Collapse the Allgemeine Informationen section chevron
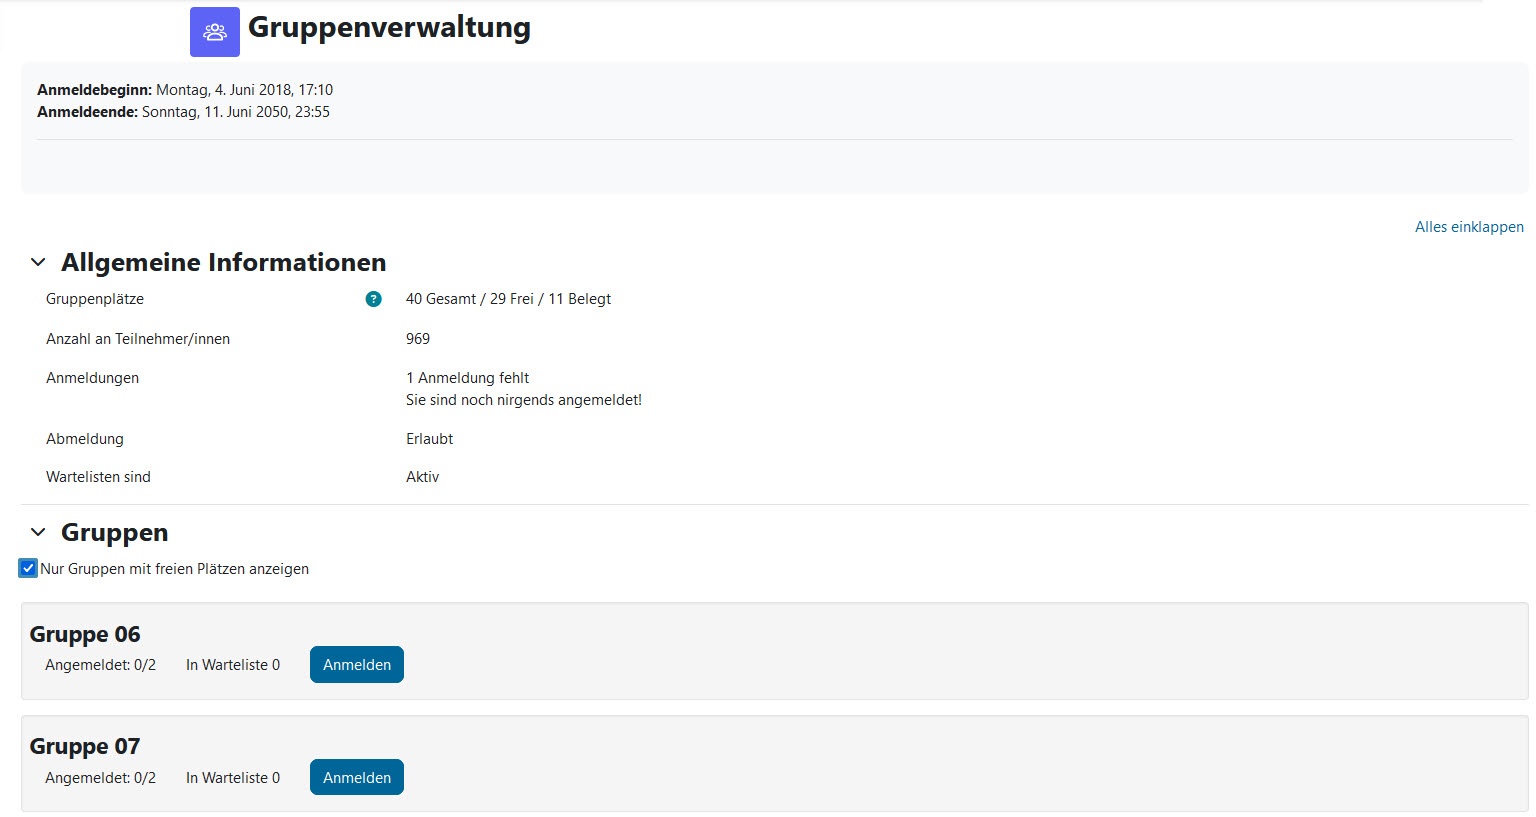This screenshot has height=817, width=1536. tap(38, 262)
